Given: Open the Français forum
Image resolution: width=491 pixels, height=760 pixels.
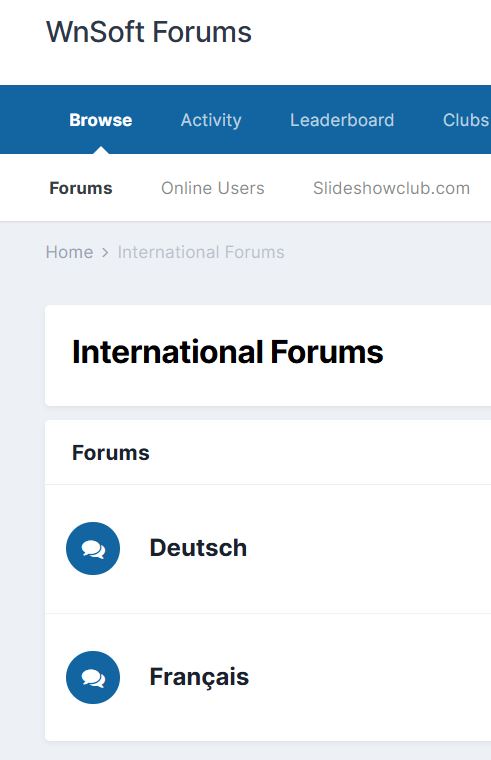Looking at the screenshot, I should coord(199,677).
